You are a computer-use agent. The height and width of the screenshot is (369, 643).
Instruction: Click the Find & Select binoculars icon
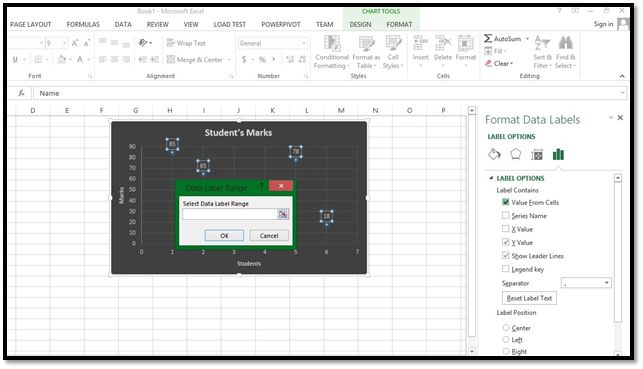pos(565,43)
